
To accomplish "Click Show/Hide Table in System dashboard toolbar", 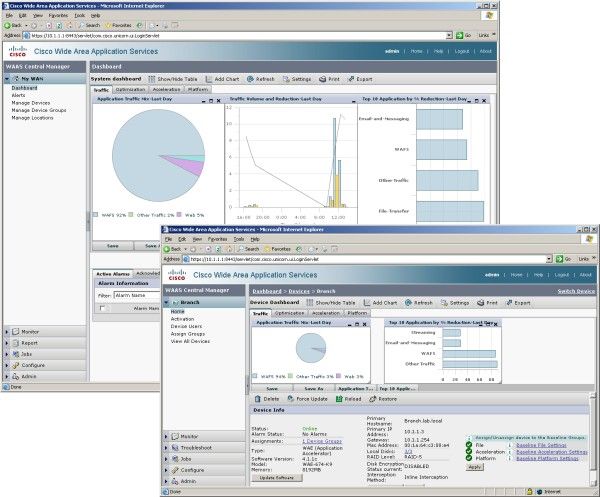I will (x=173, y=79).
